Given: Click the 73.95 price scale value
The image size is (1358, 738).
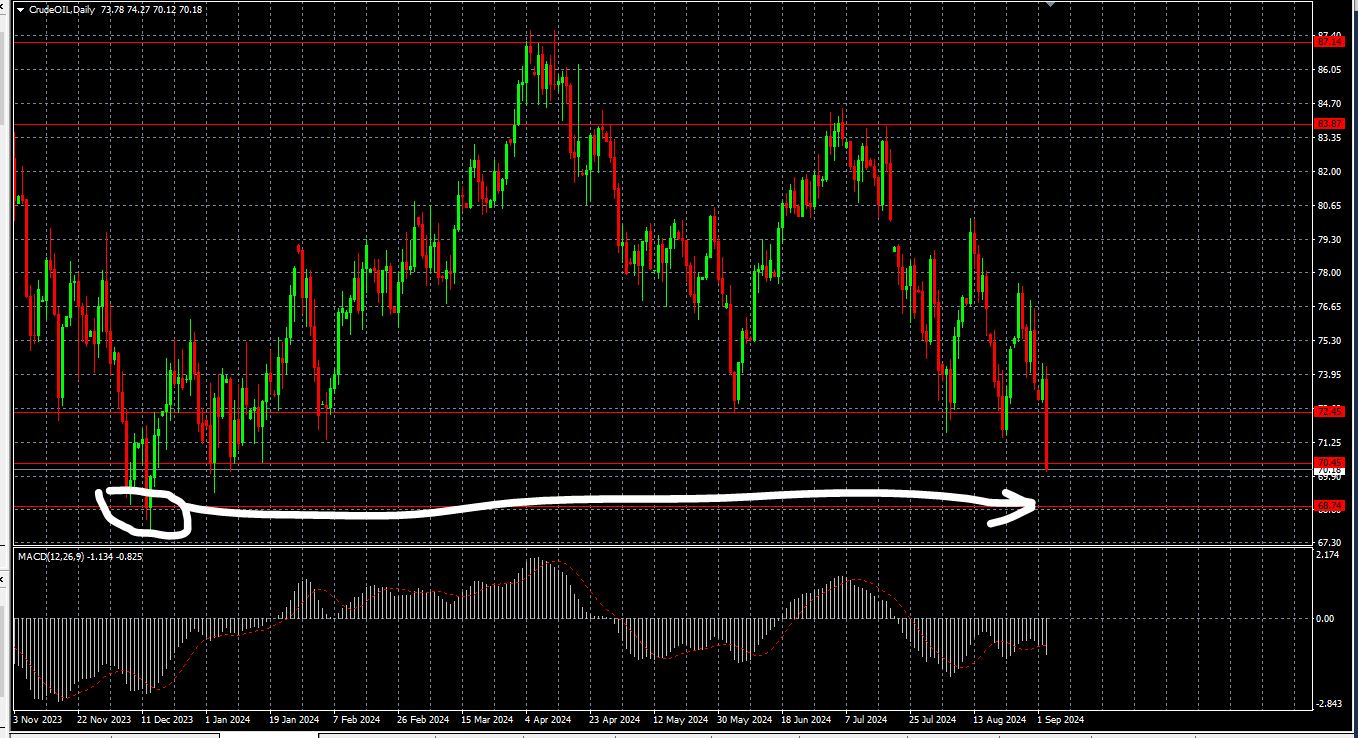Looking at the screenshot, I should point(1330,375).
